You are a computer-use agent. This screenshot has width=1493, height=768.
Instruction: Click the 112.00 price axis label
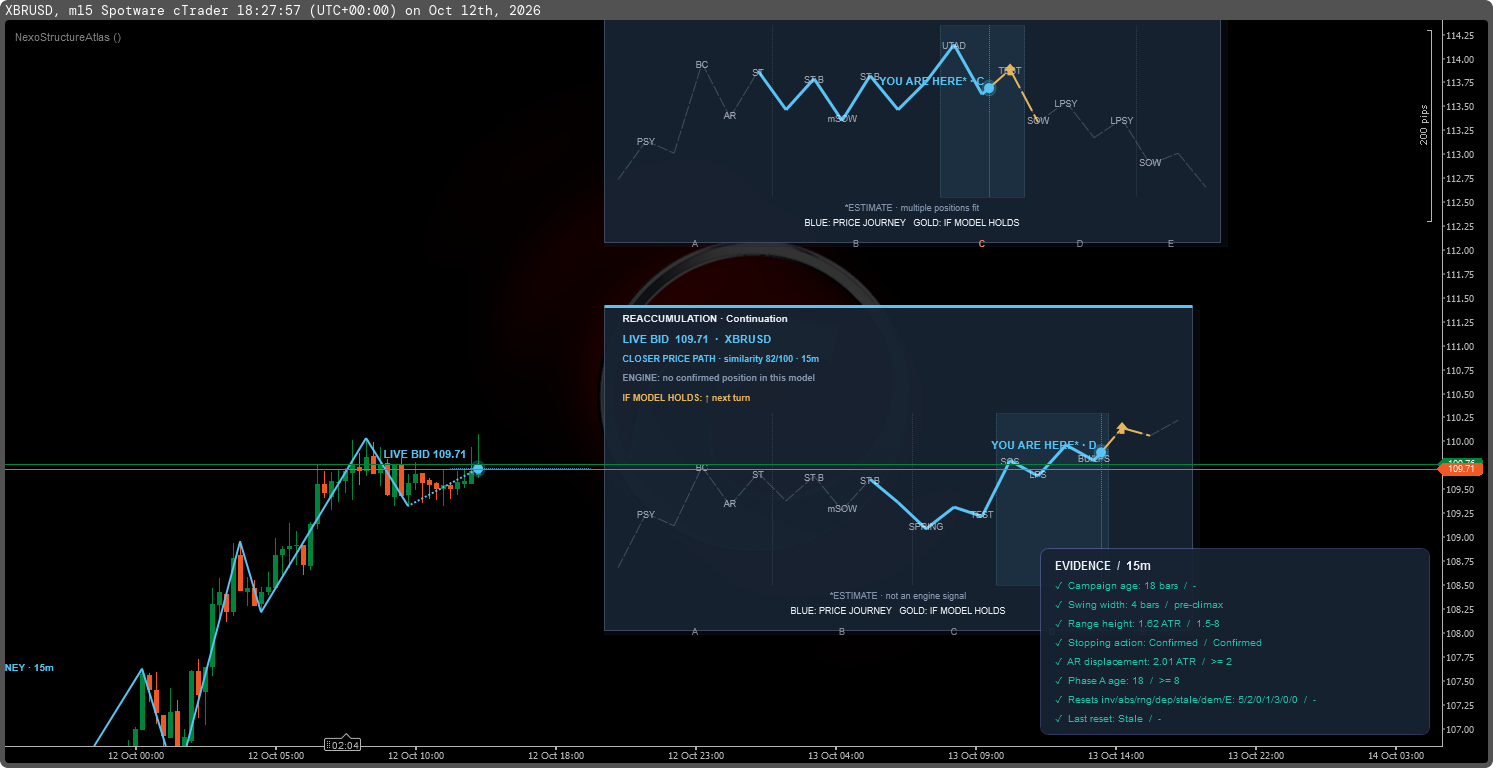pyautogui.click(x=1461, y=251)
